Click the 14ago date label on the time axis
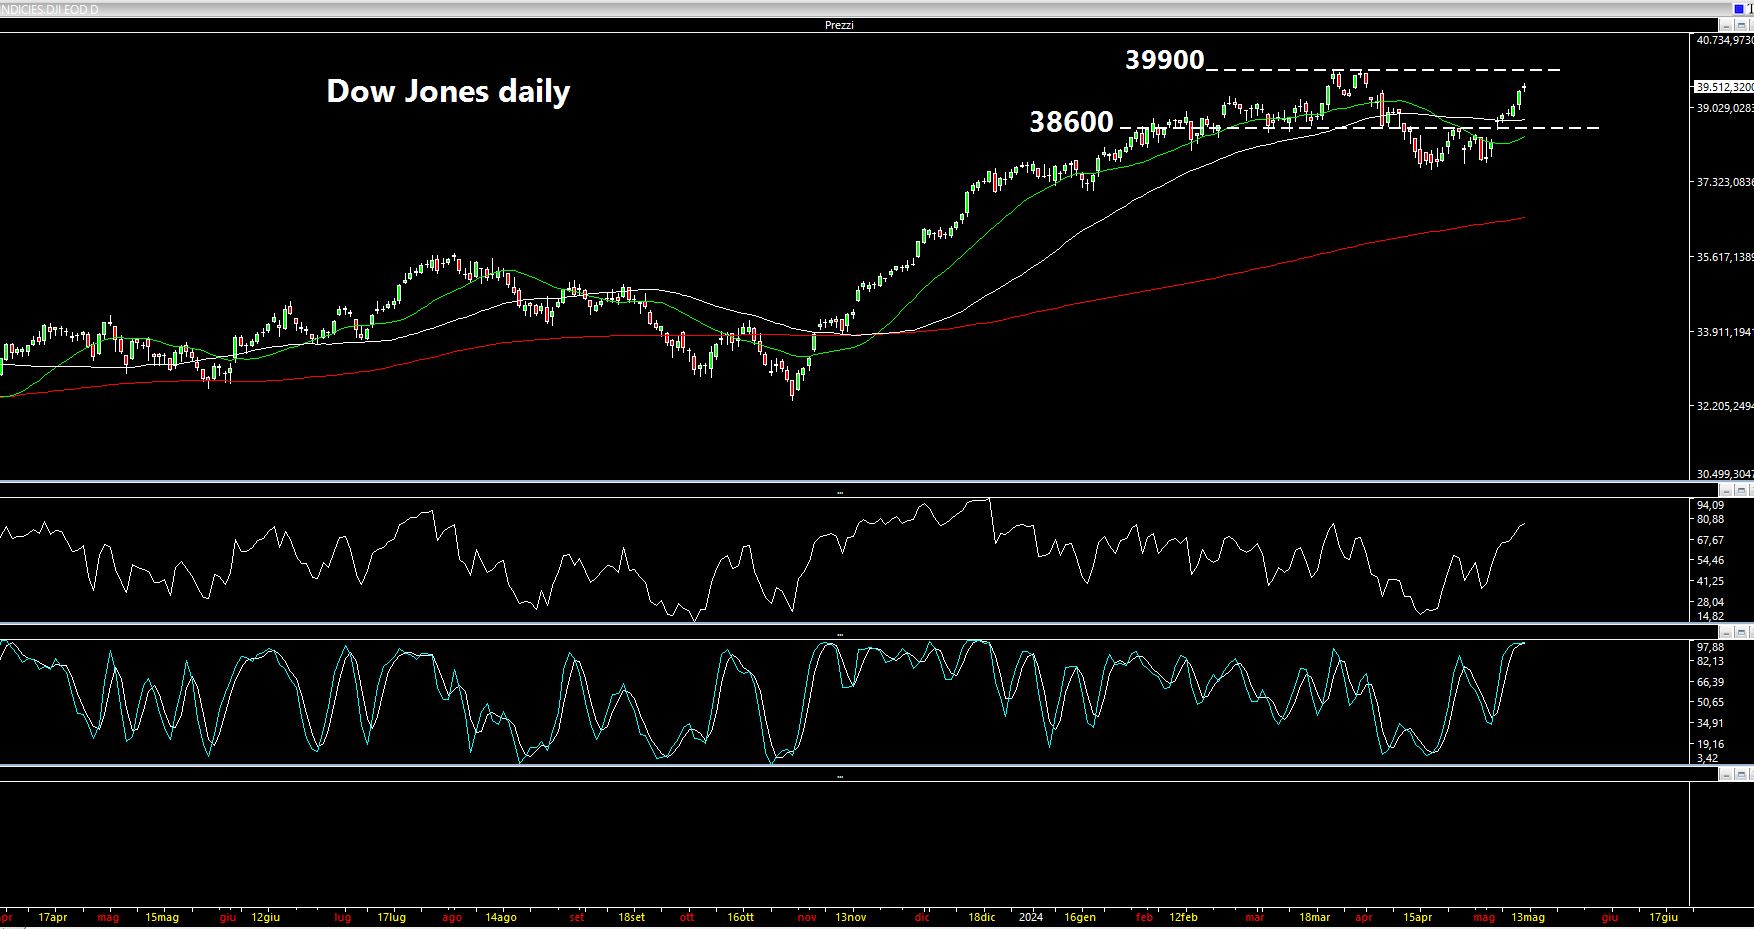The image size is (1754, 929). point(501,917)
